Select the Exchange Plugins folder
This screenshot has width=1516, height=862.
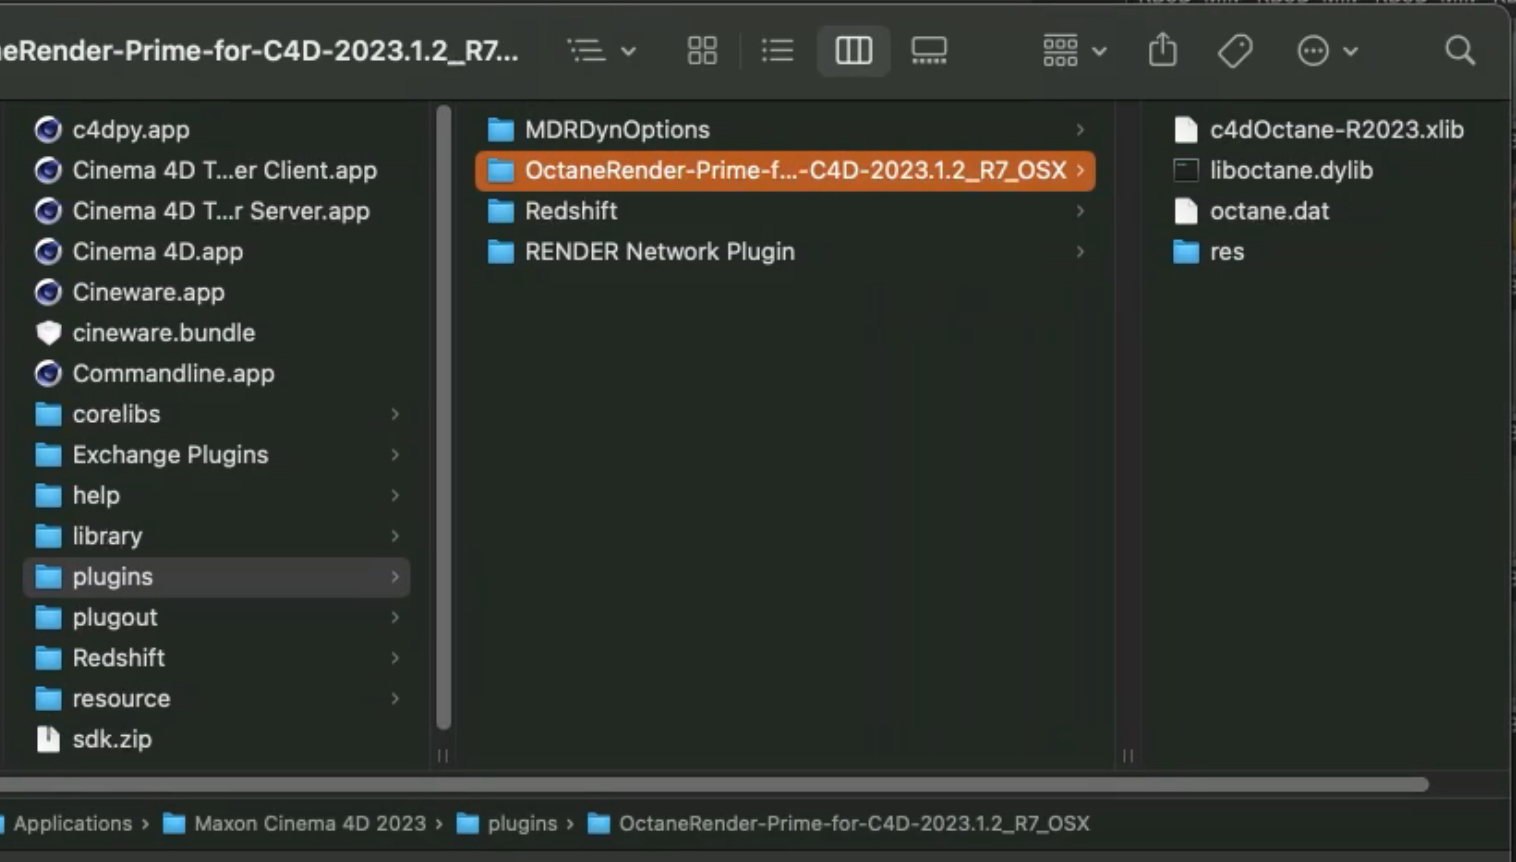[x=217, y=455]
